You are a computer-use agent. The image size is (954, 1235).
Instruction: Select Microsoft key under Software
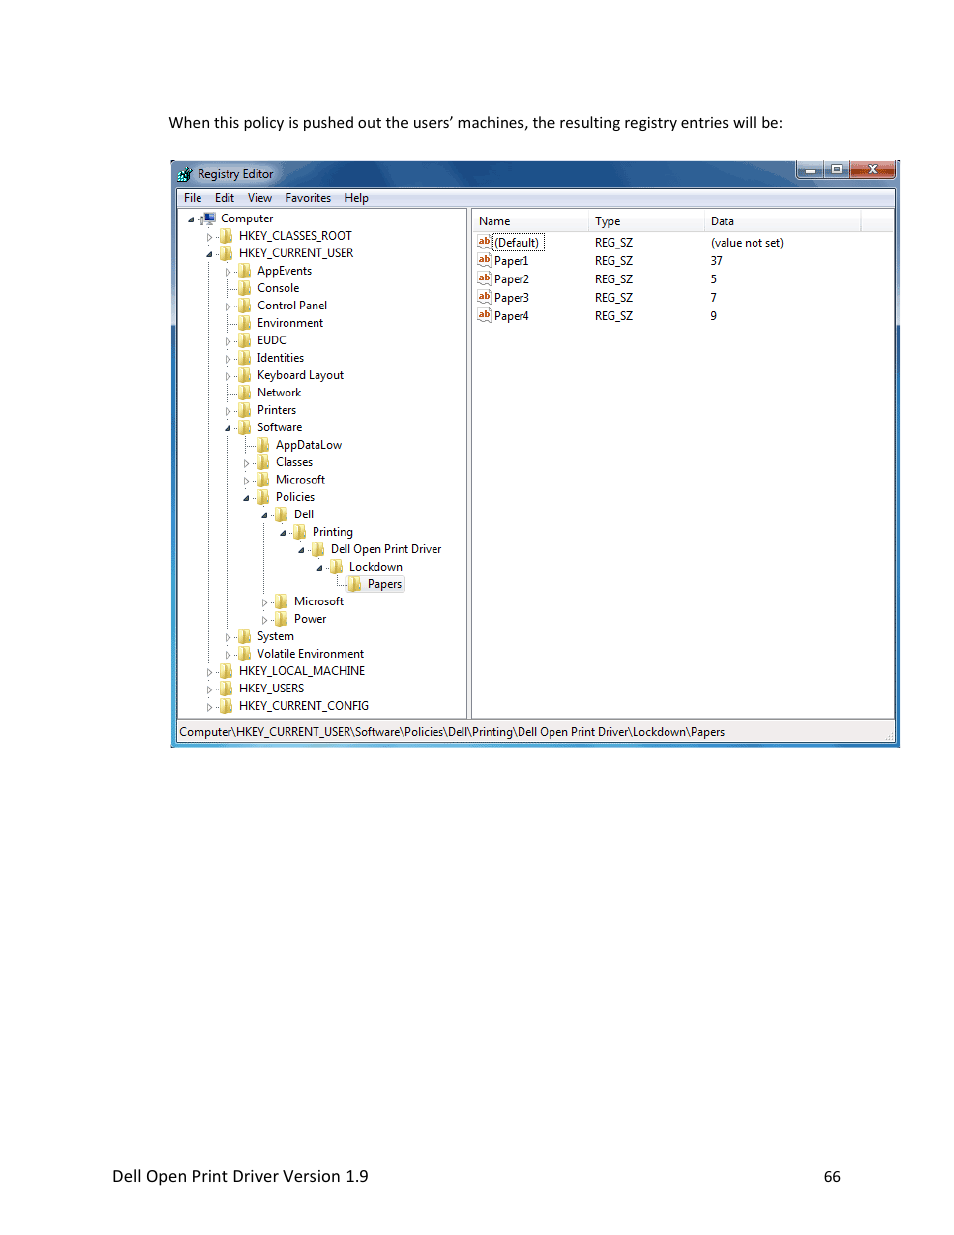pos(300,480)
